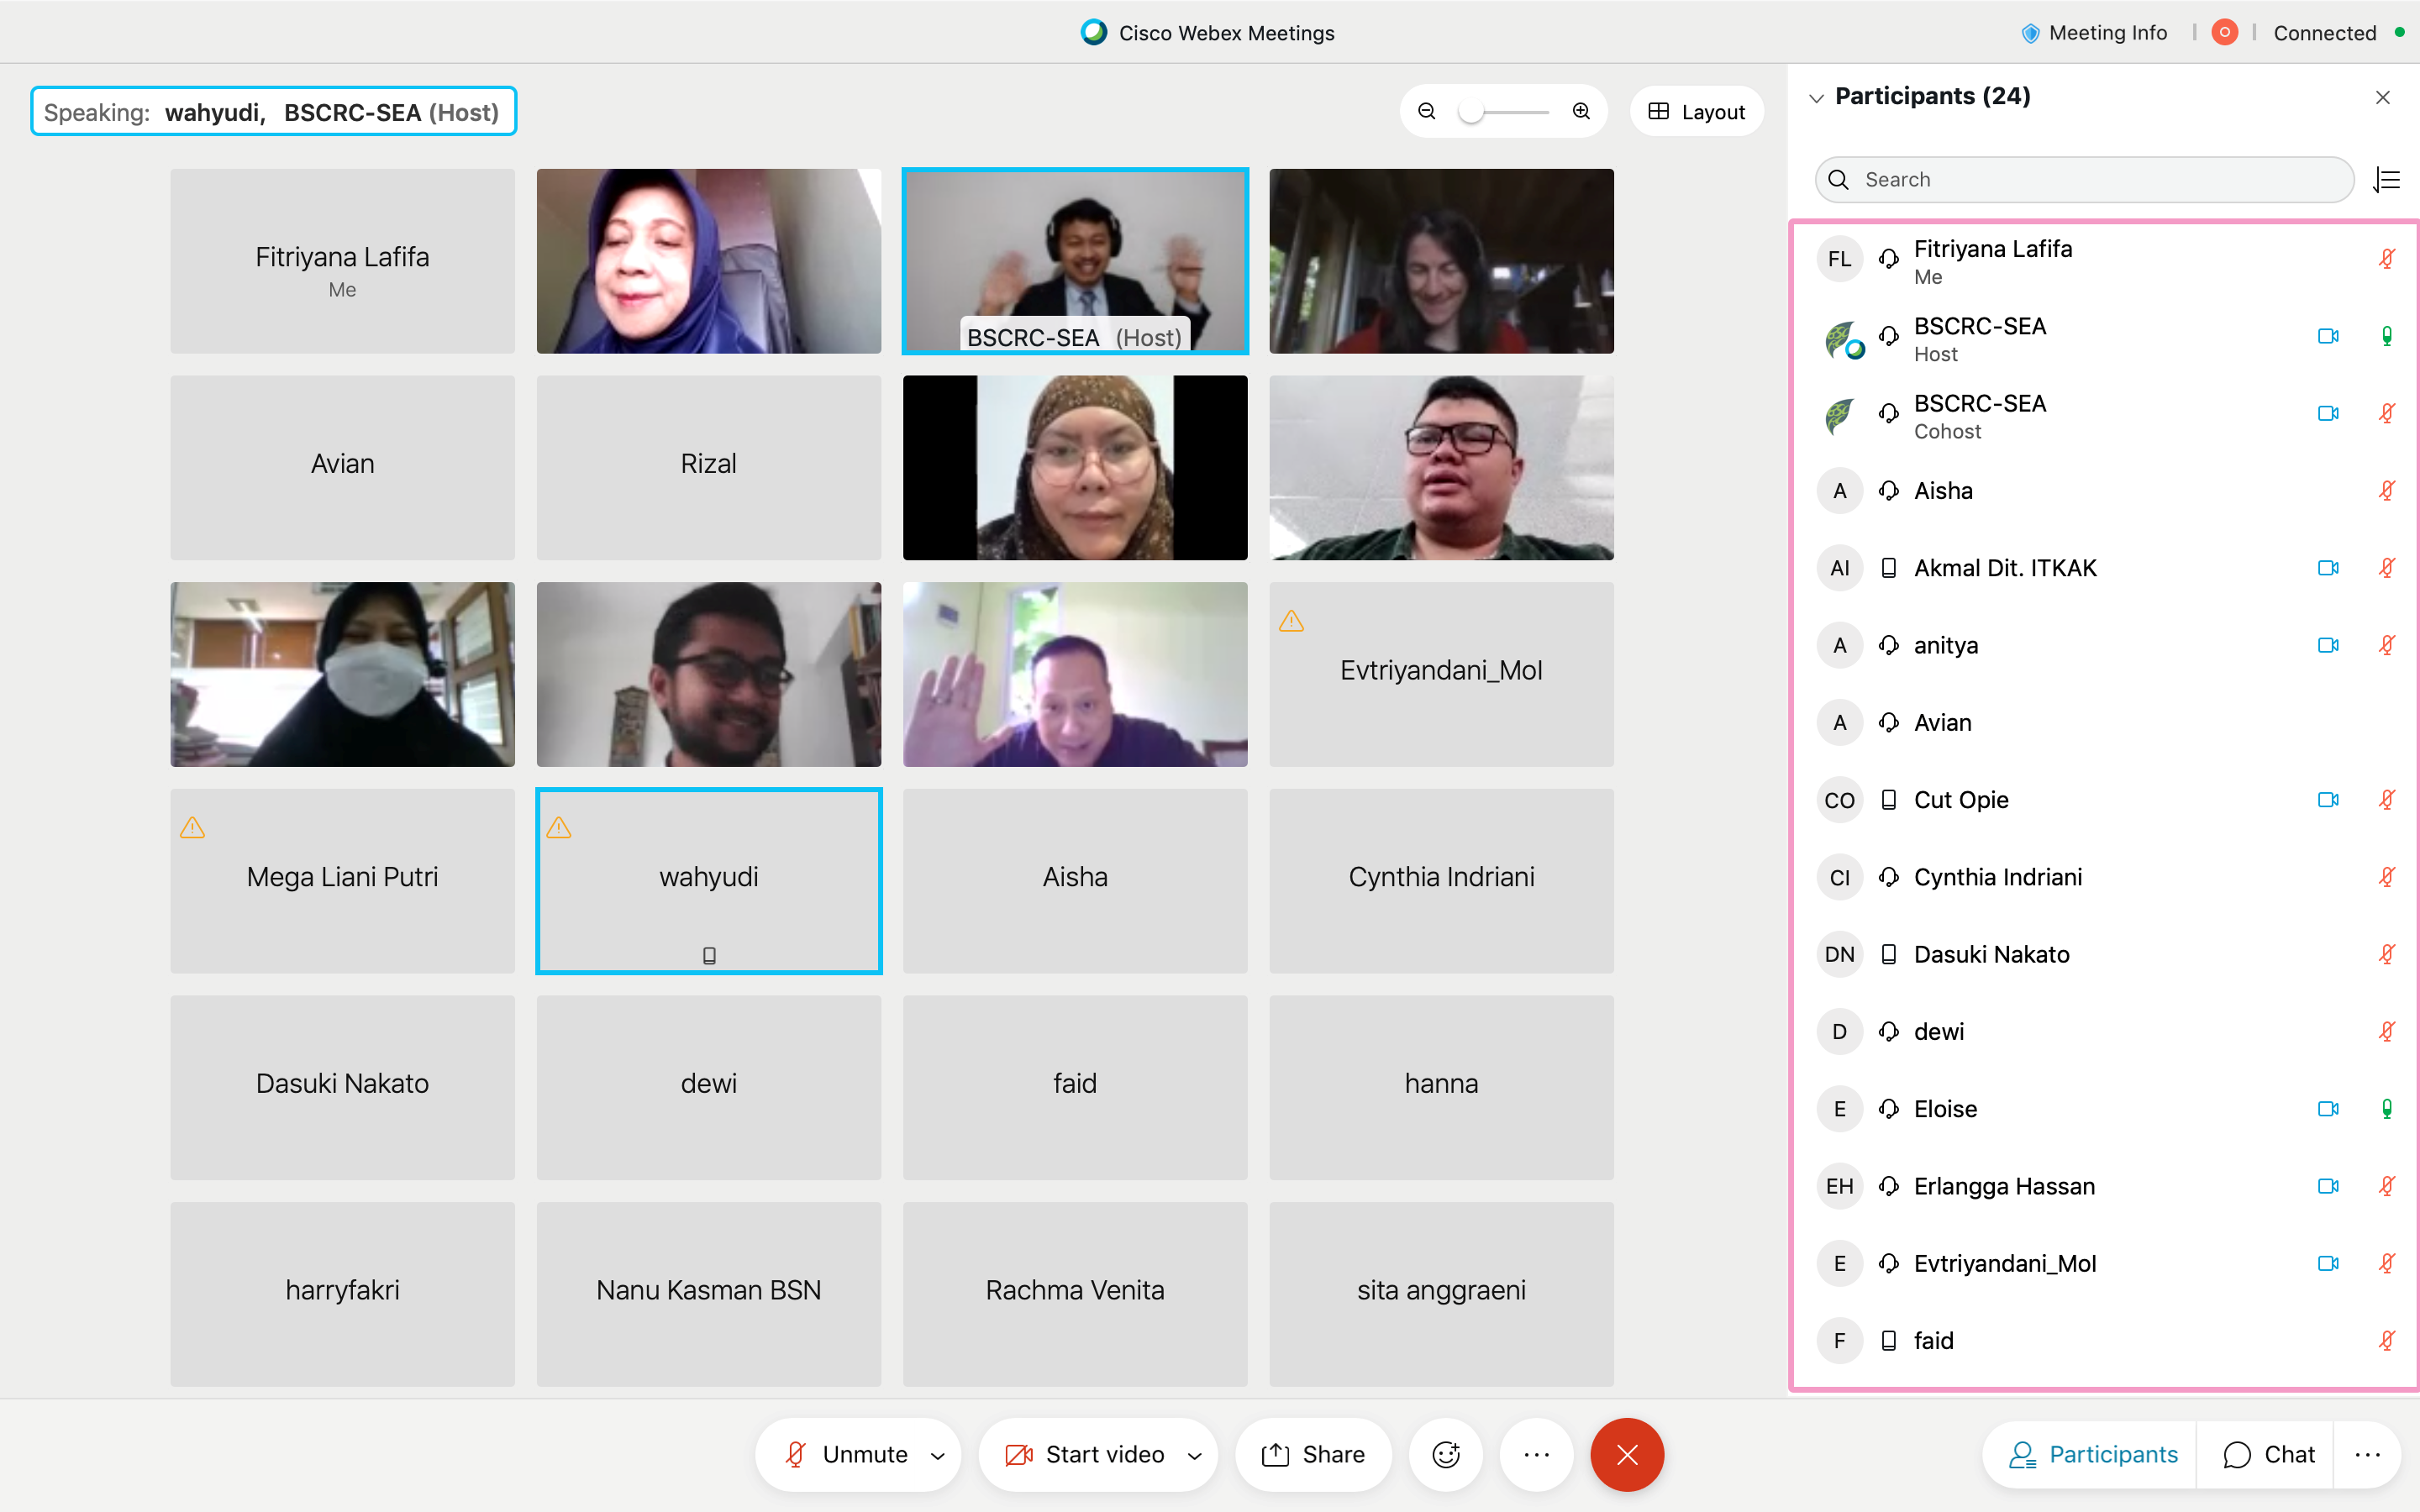Switch to the Chat panel tab
2420x1512 pixels.
click(x=2268, y=1454)
